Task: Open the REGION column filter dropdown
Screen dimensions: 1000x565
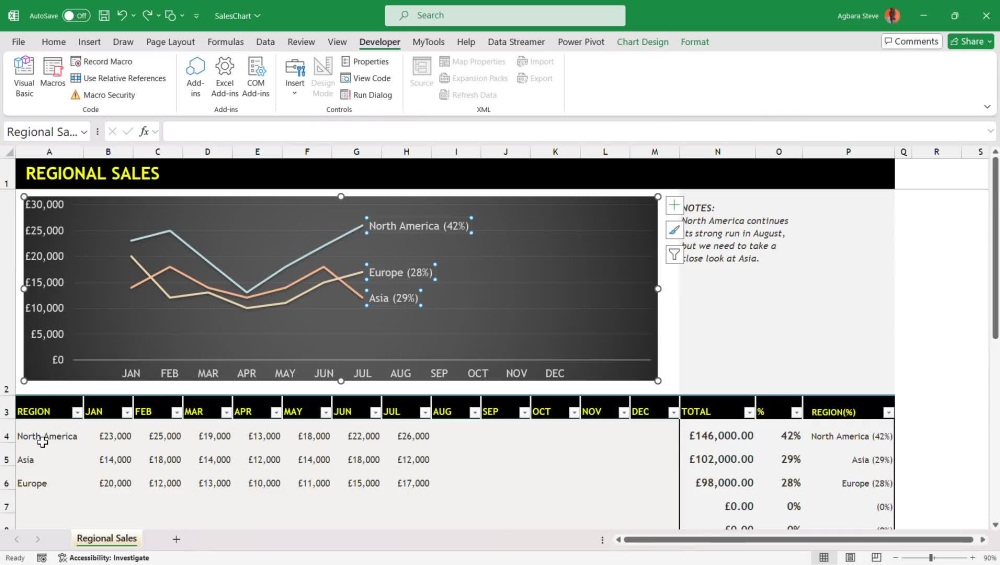Action: 77,413
